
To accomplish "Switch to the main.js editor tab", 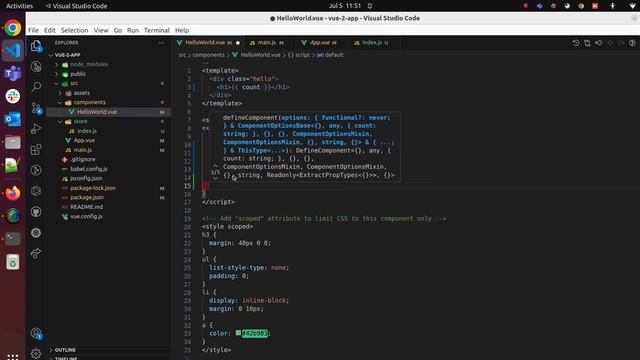I will pyautogui.click(x=270, y=42).
